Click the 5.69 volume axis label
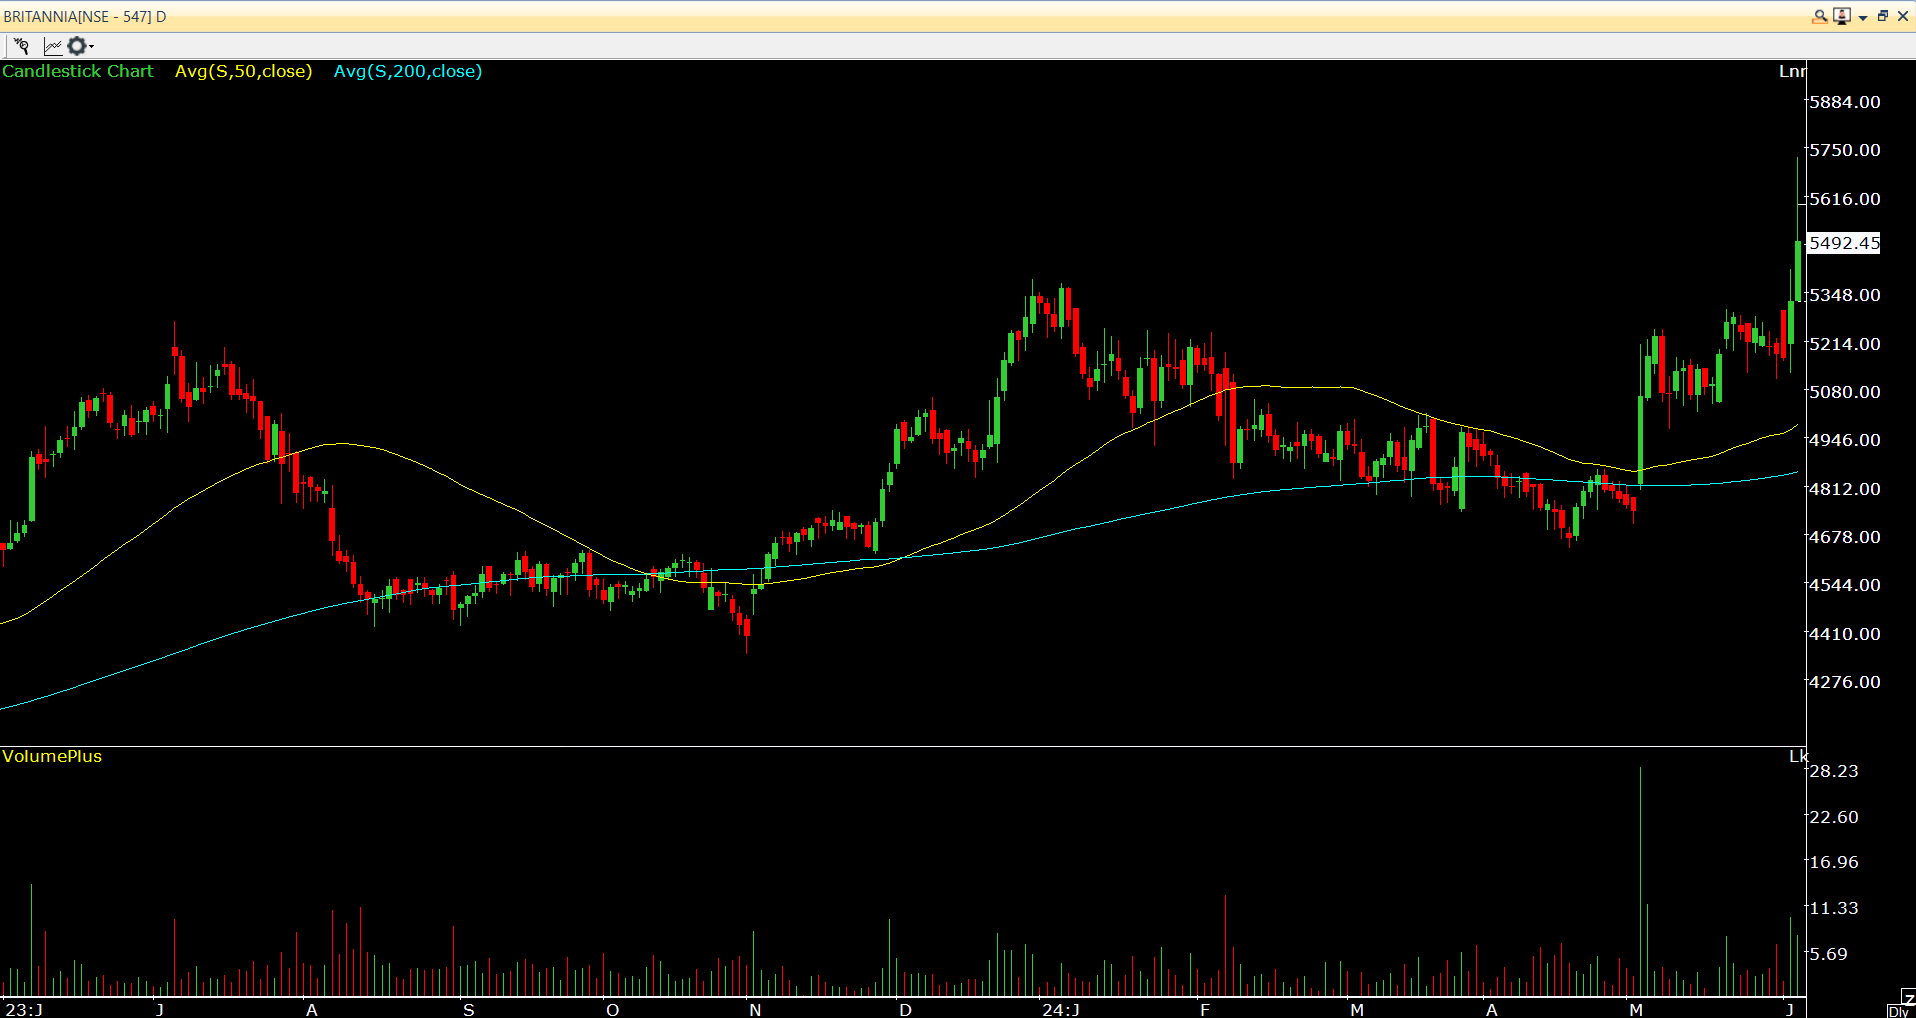Image resolution: width=1916 pixels, height=1018 pixels. coord(1829,954)
